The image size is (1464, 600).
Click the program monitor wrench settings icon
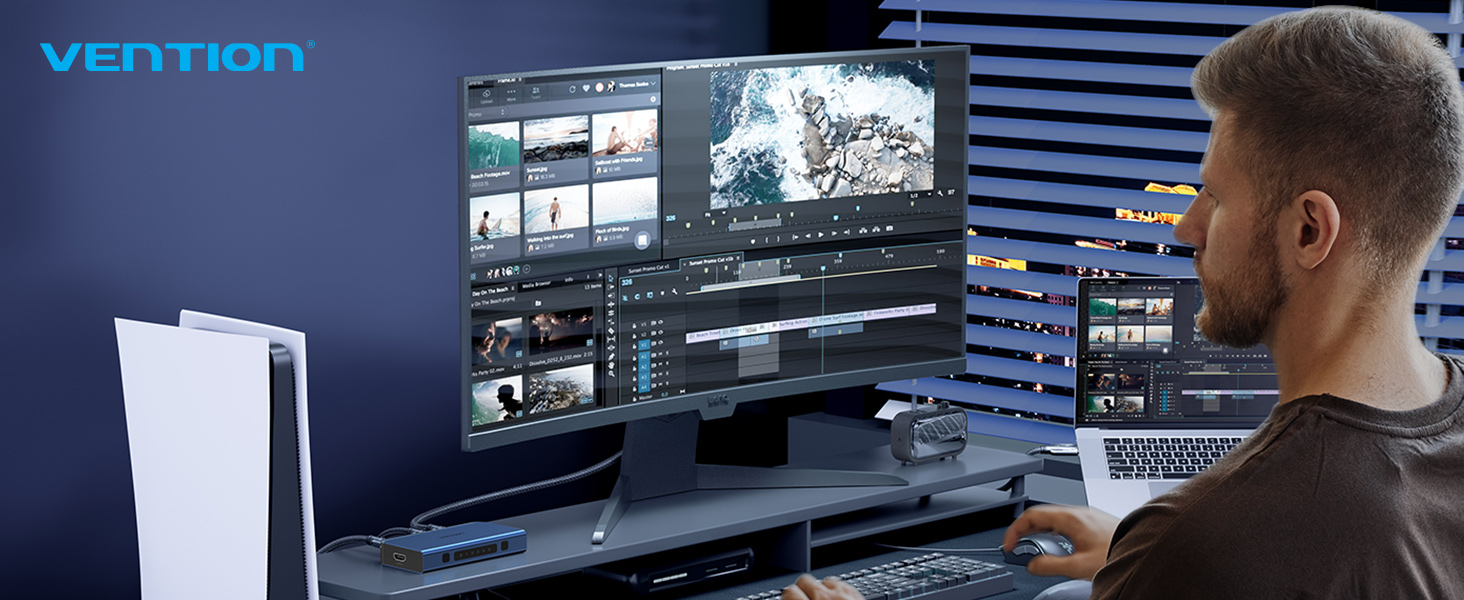(x=940, y=194)
